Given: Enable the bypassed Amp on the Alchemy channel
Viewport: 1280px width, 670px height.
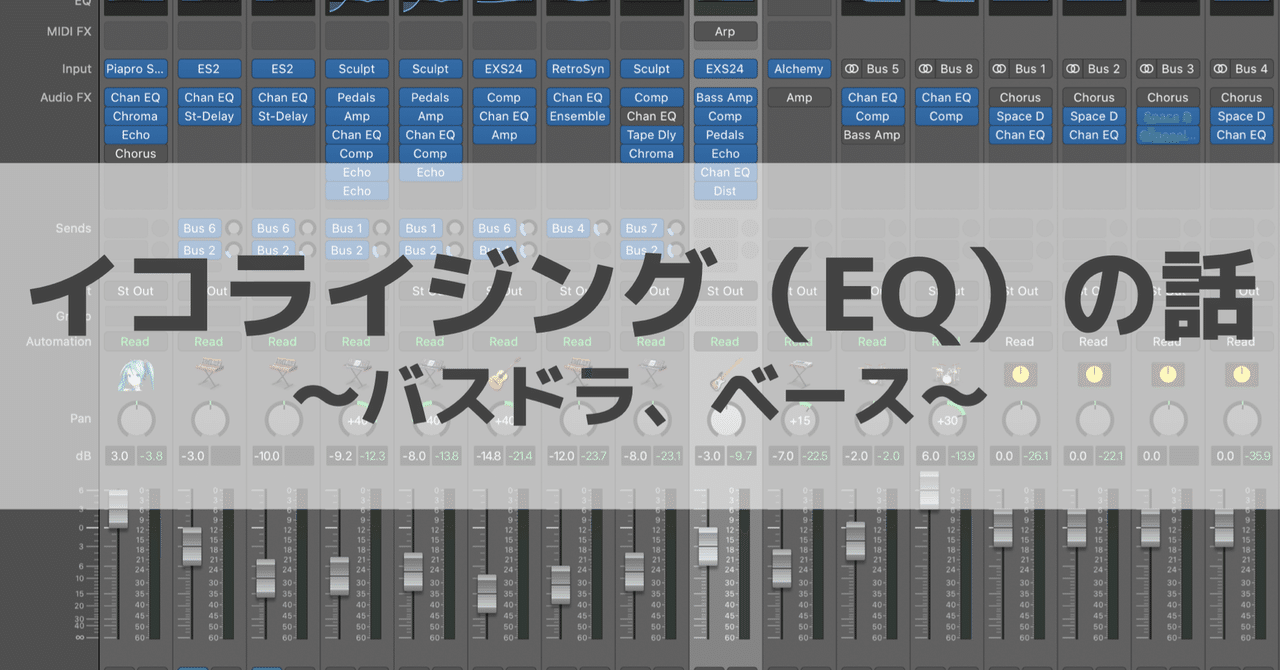Looking at the screenshot, I should pyautogui.click(x=799, y=98).
